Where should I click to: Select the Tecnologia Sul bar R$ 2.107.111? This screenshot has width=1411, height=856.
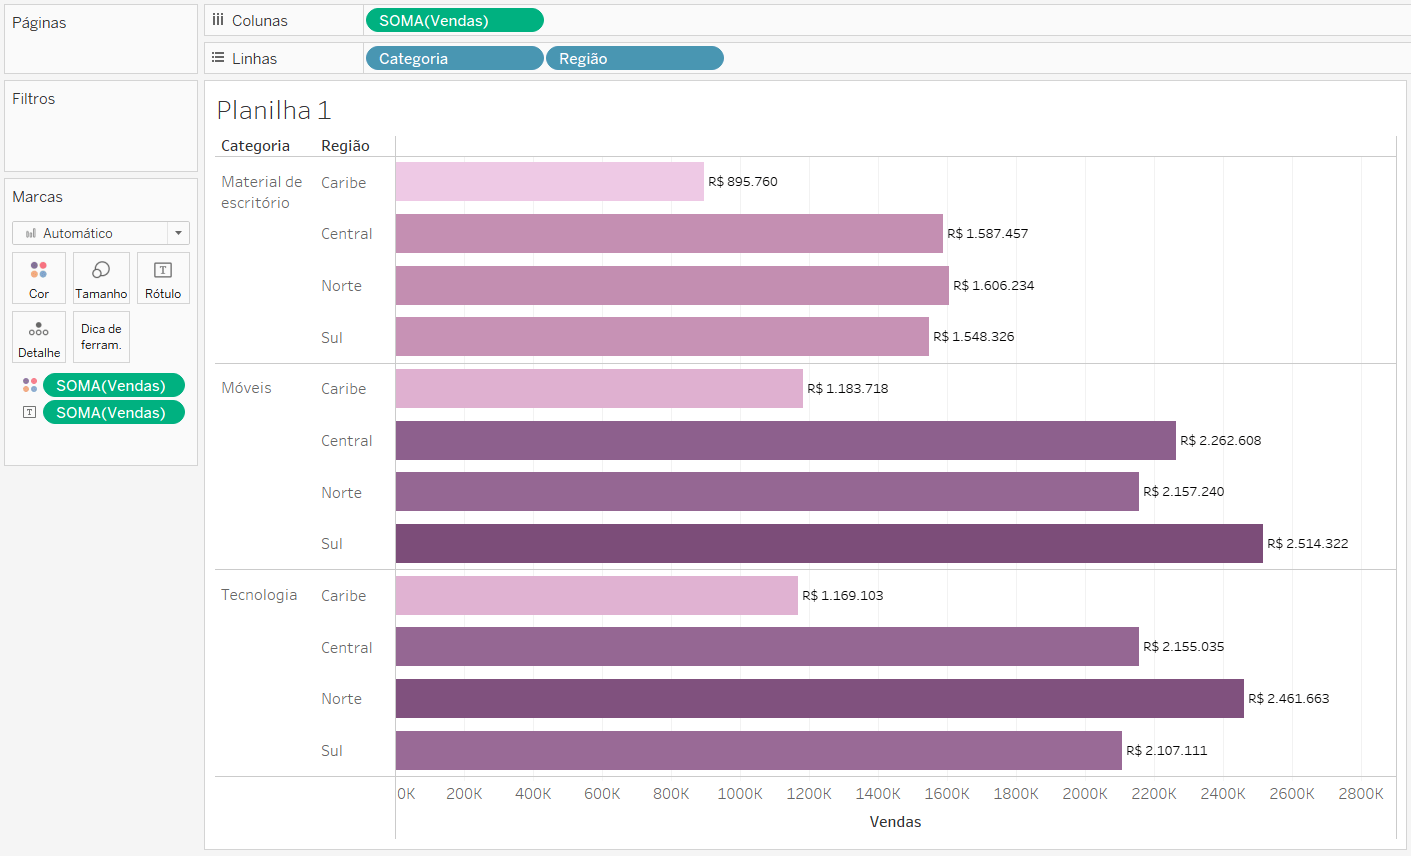[759, 750]
